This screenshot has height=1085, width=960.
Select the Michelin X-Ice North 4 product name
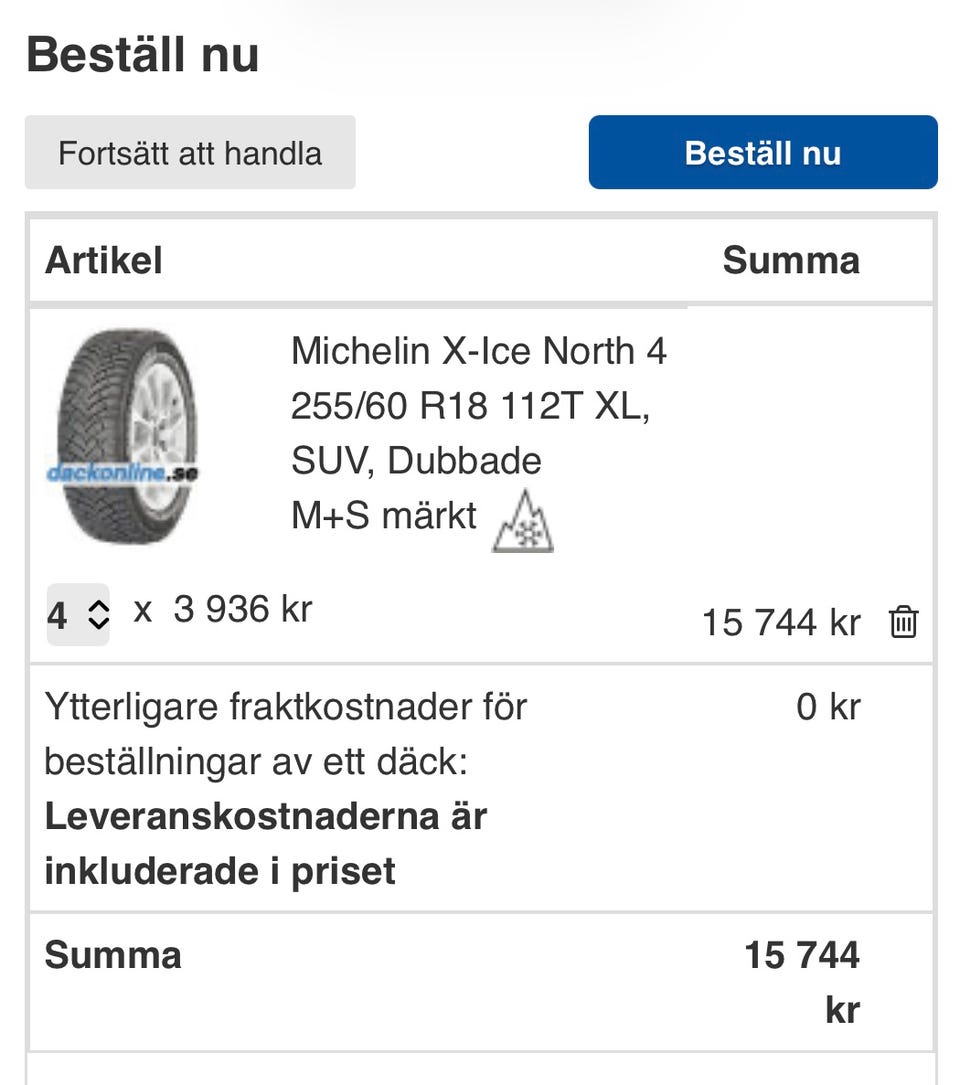point(478,351)
